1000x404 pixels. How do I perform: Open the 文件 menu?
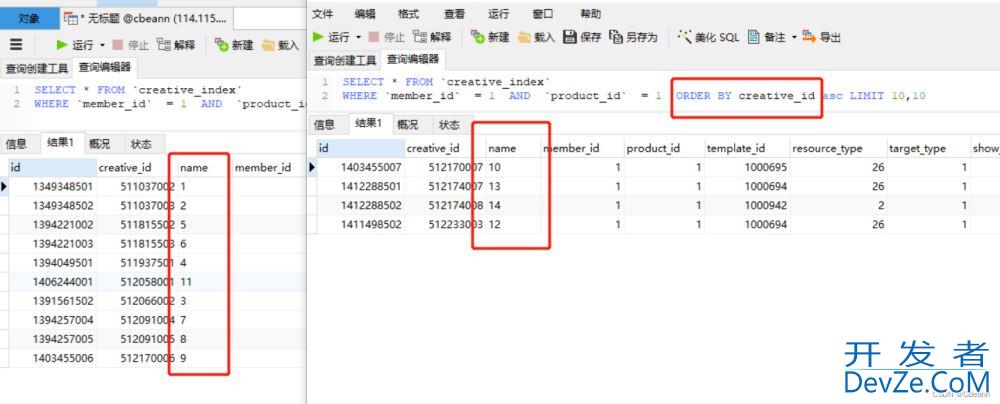[323, 14]
